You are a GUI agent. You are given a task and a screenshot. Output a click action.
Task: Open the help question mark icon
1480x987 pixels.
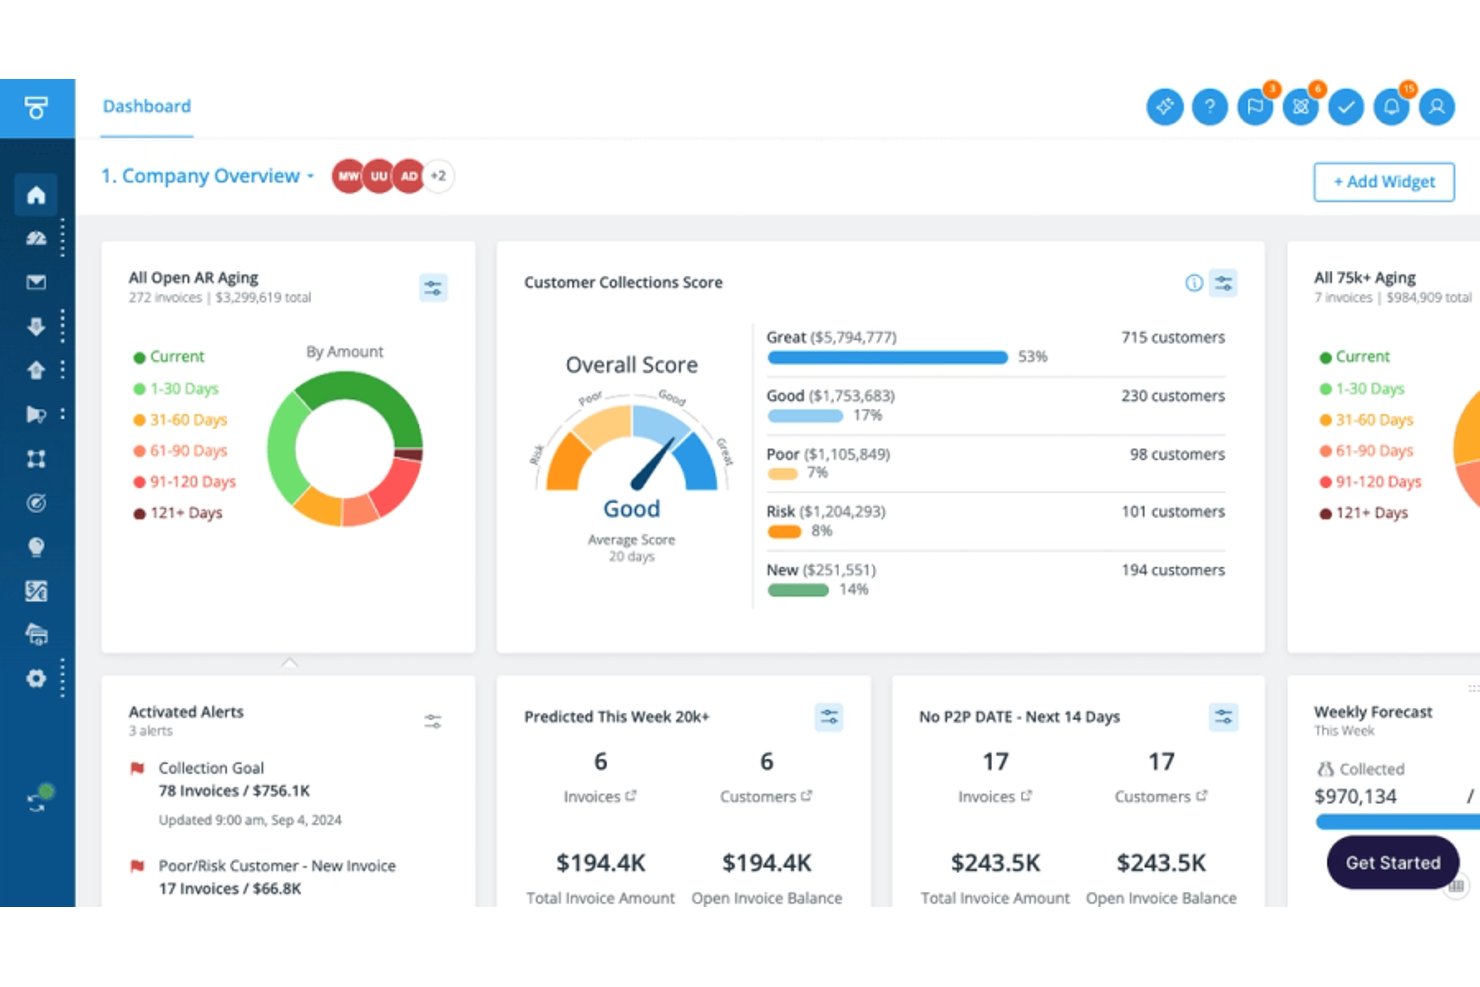point(1210,107)
